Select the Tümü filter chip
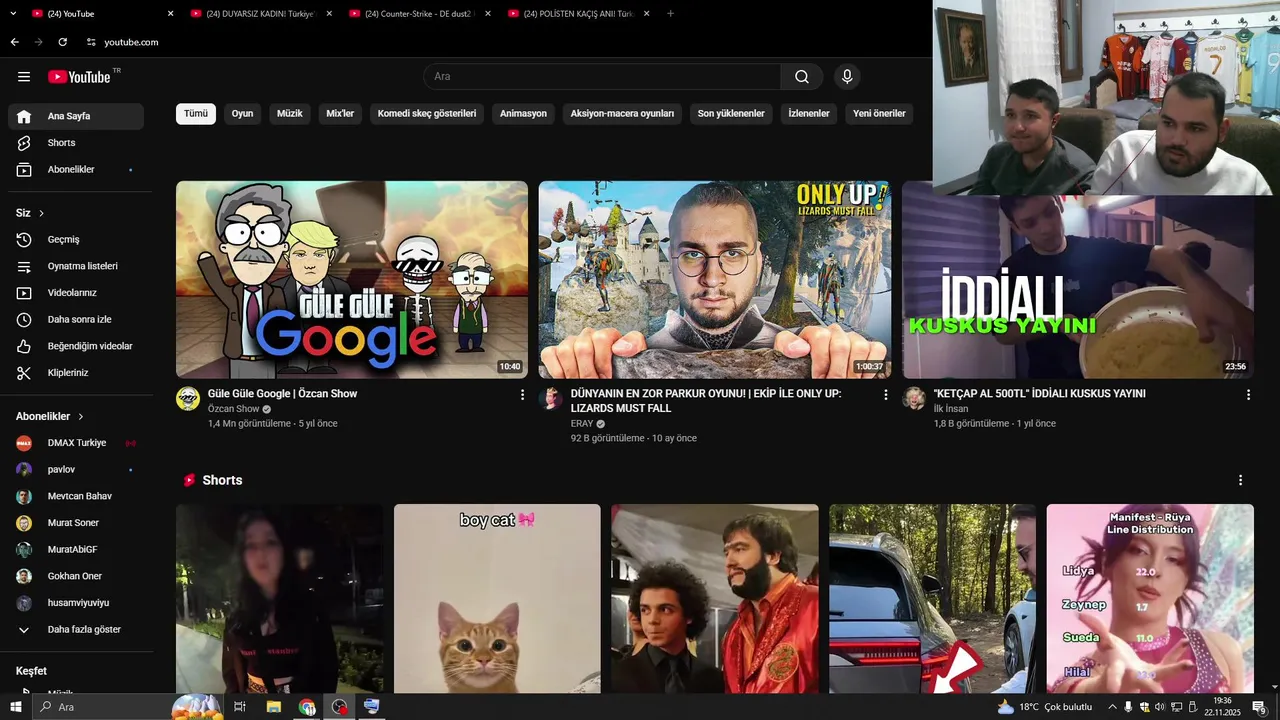 196,114
